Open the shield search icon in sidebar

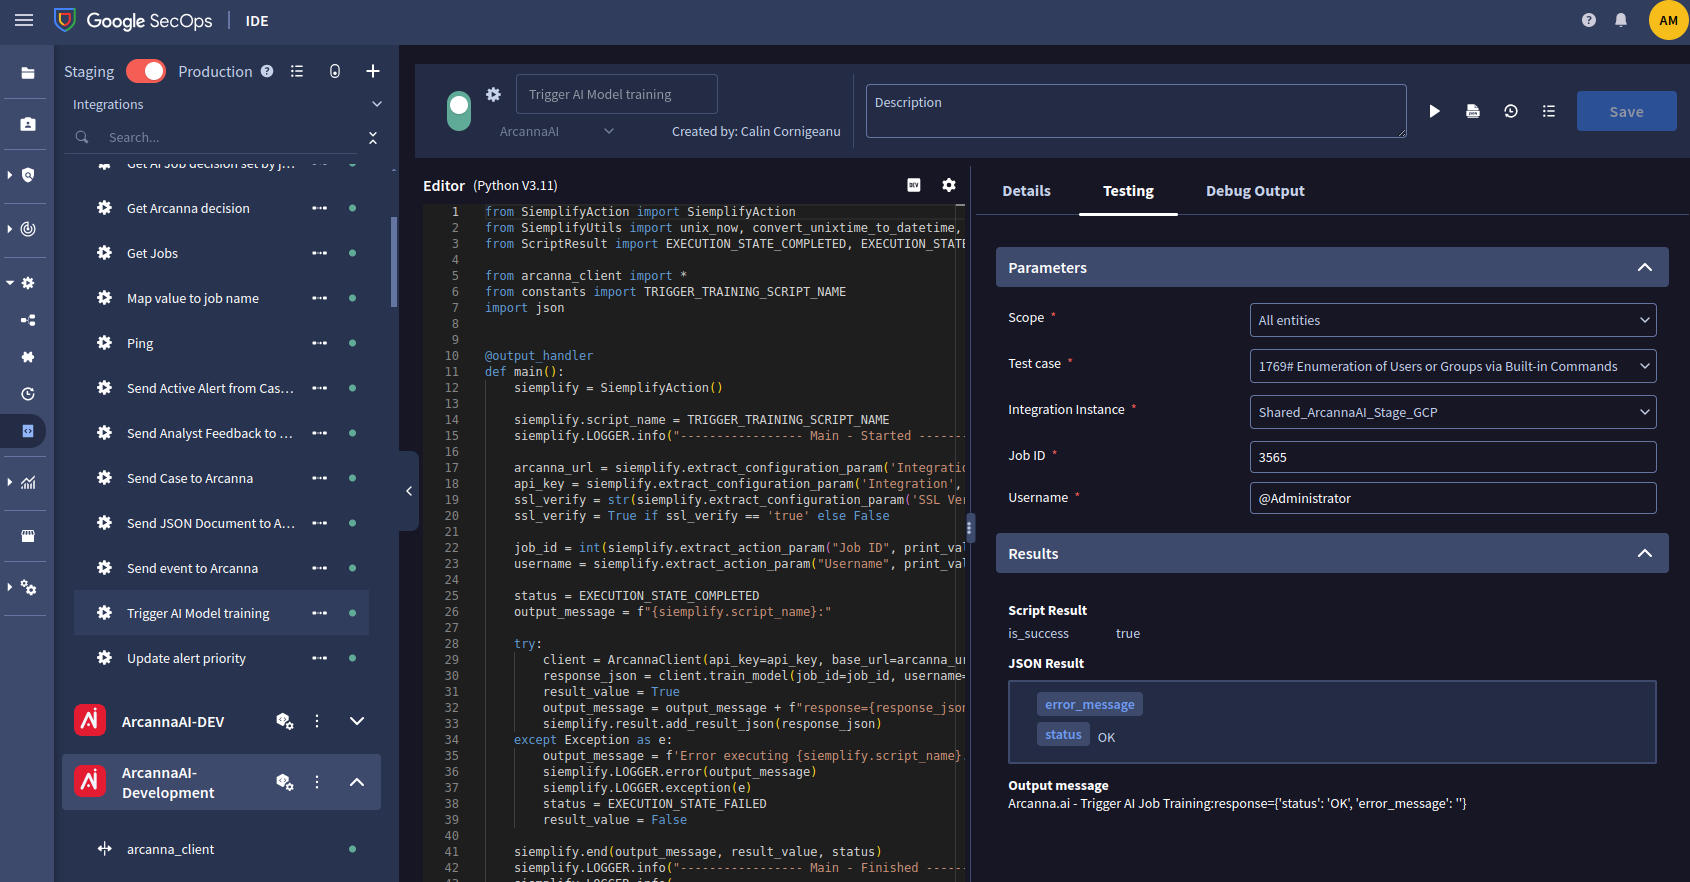[28, 175]
